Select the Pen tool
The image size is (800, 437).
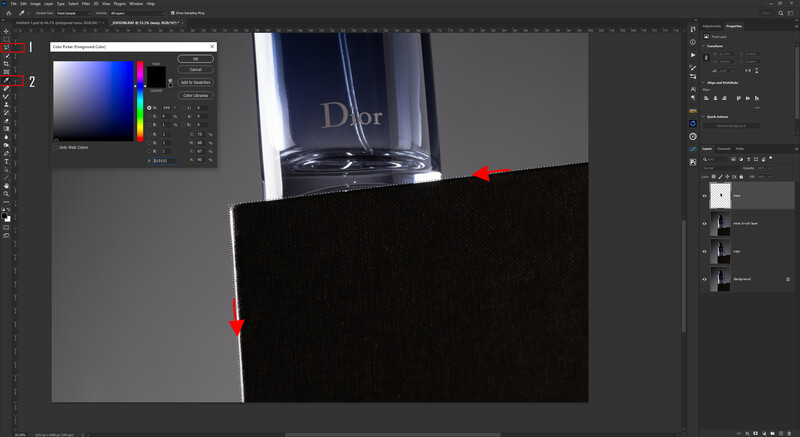(x=6, y=153)
